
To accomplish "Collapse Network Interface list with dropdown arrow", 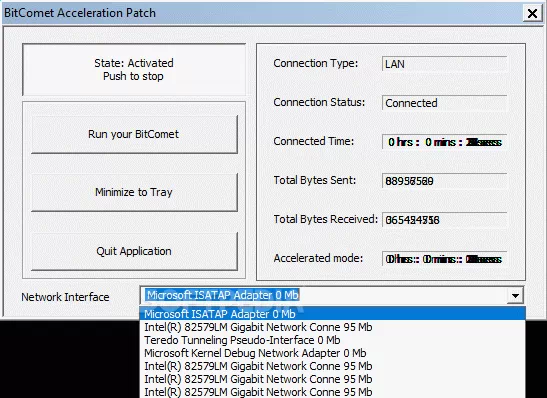I will click(x=515, y=296).
